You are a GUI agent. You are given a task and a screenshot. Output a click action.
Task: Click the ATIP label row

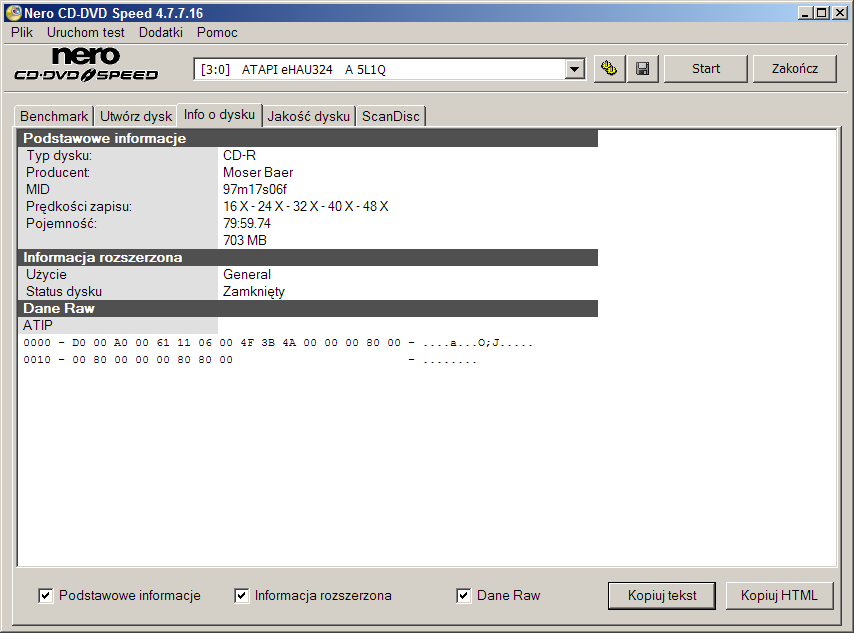118,325
